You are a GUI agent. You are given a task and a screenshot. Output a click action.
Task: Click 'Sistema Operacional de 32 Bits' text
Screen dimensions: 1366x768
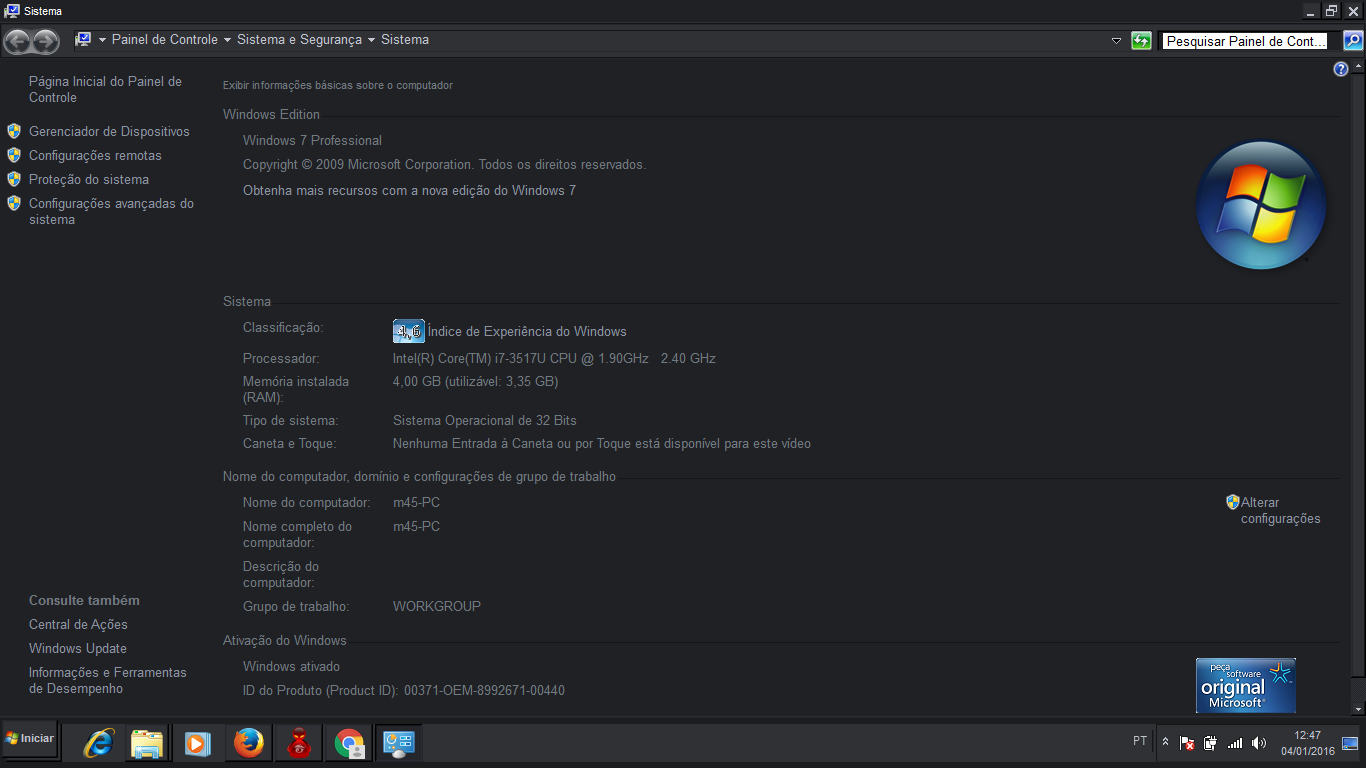pos(485,420)
